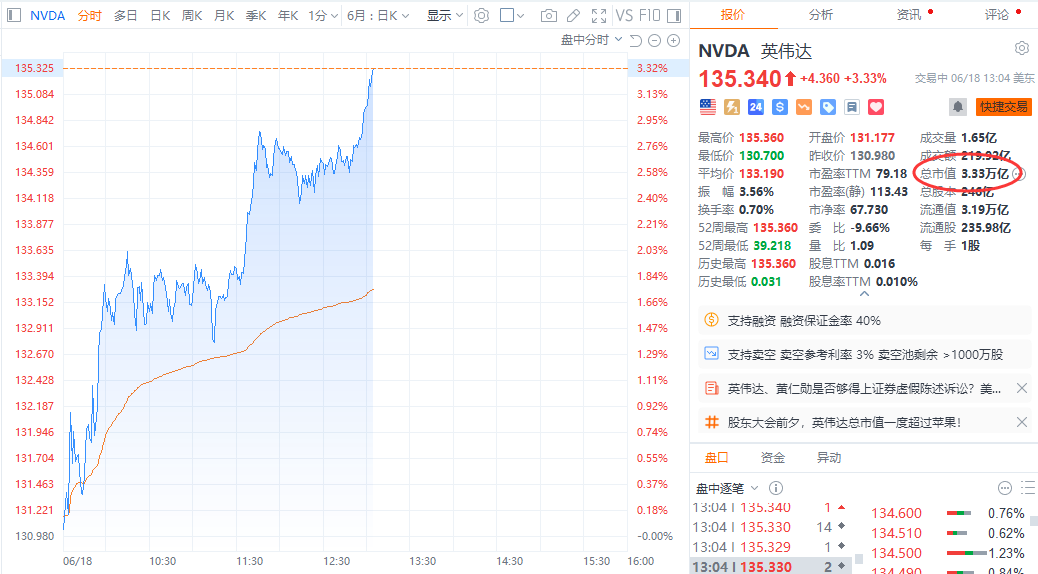
Task: Open the news about 英伟达总市值一度超过苹果
Action: (845, 422)
